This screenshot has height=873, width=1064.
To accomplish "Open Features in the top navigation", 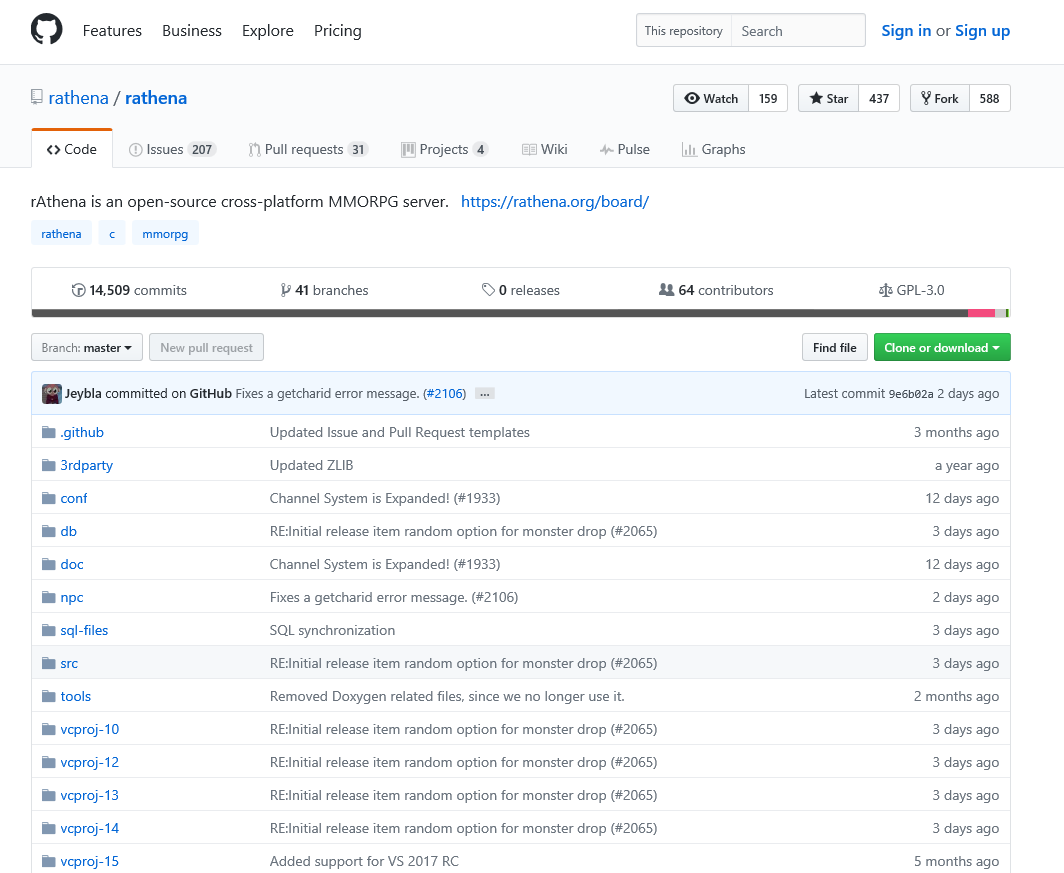I will click(x=112, y=31).
